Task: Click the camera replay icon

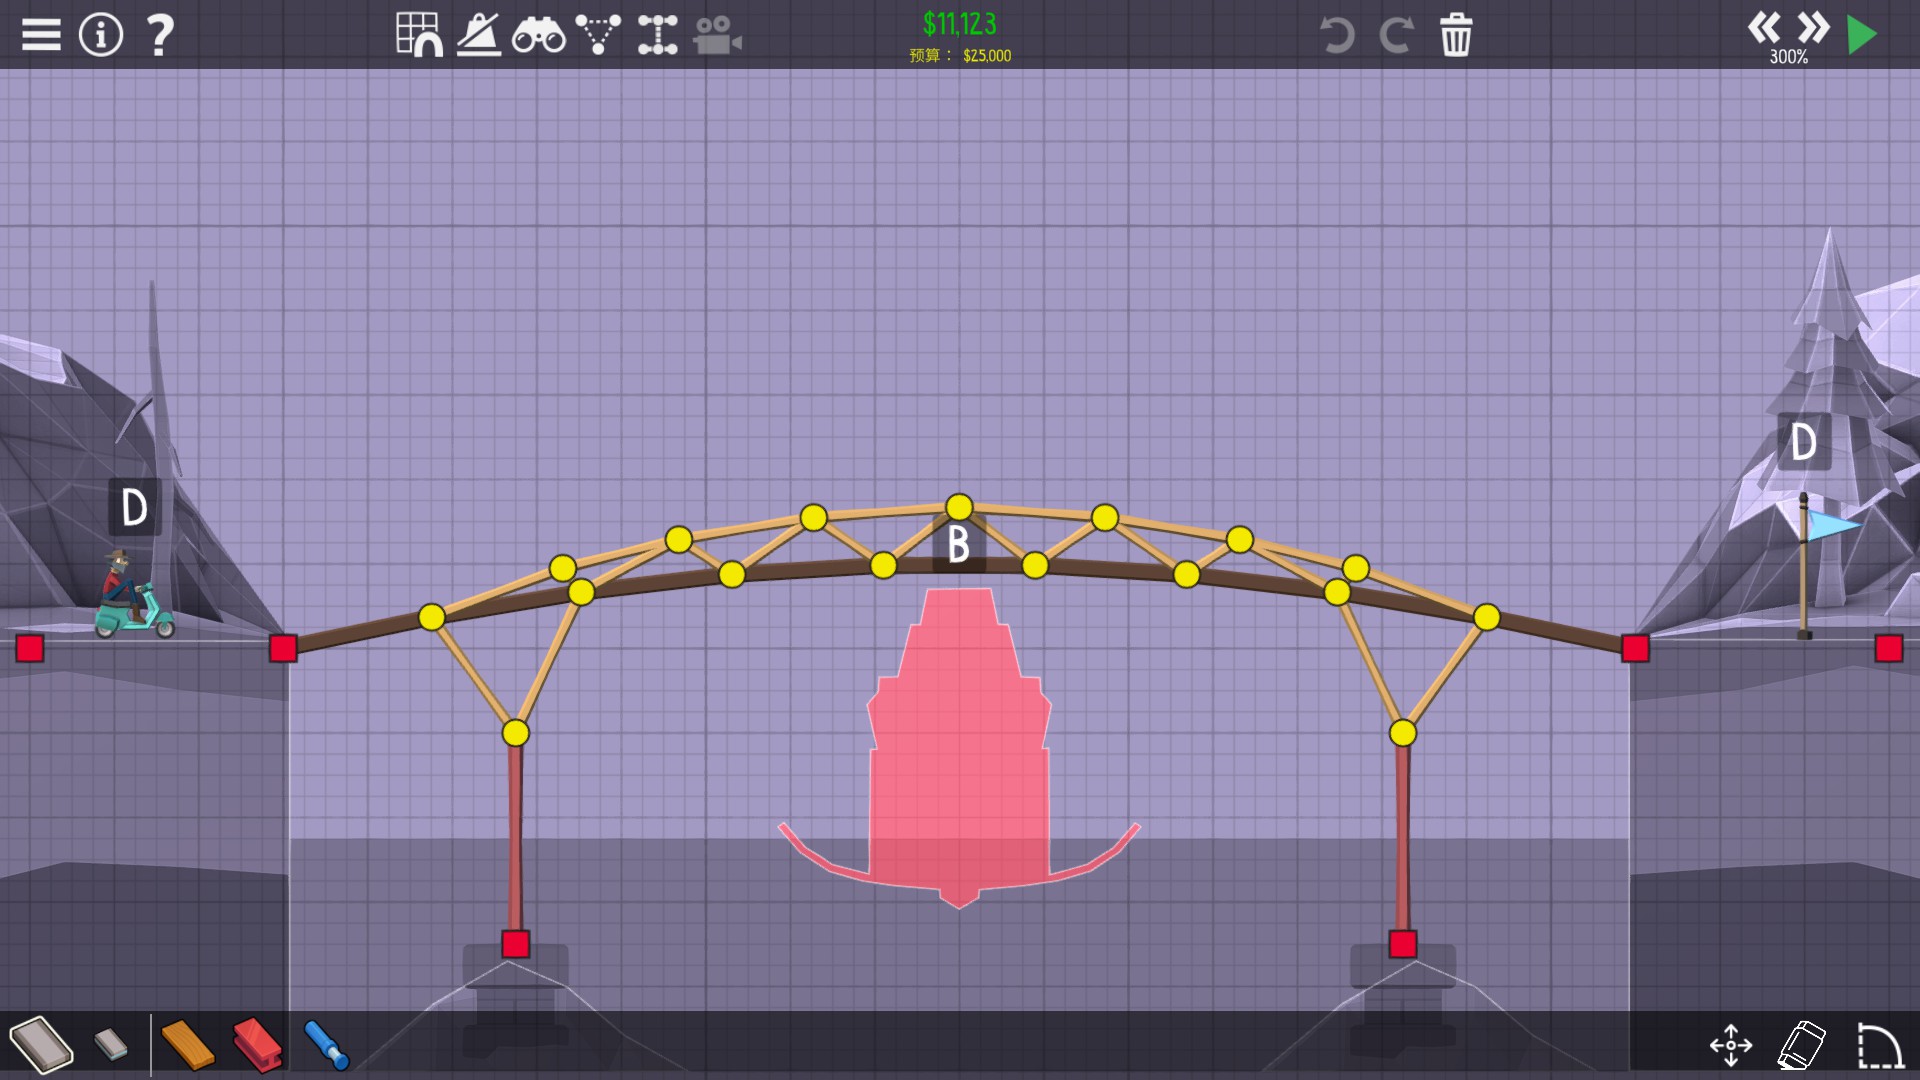Action: (717, 36)
